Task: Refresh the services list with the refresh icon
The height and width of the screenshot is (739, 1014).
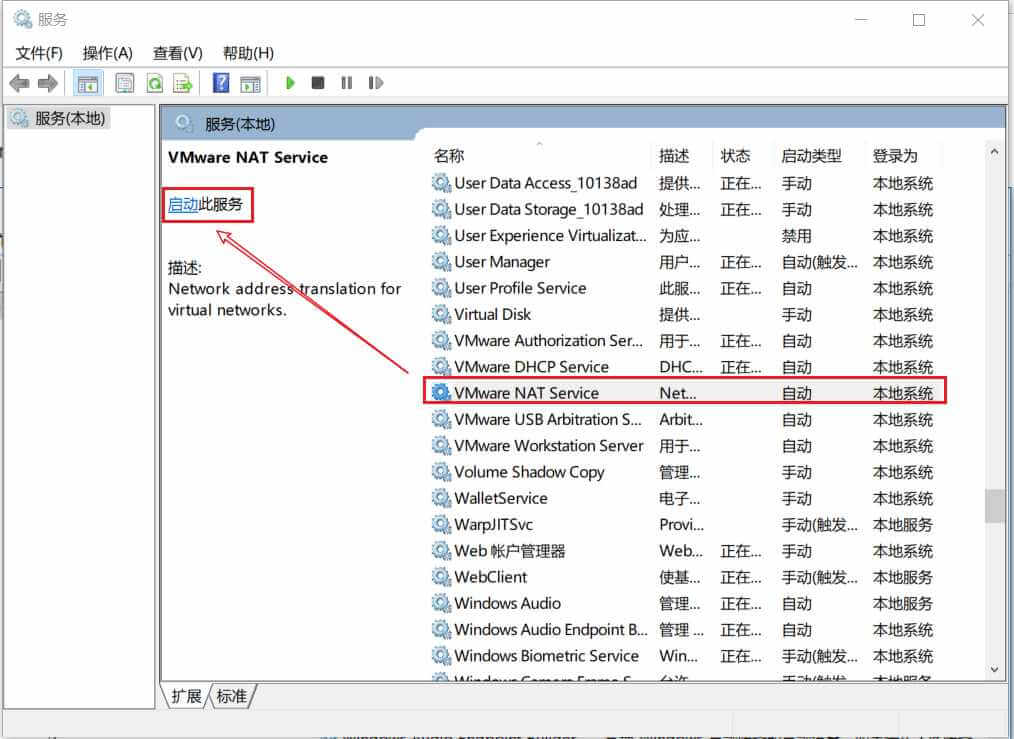Action: [153, 83]
